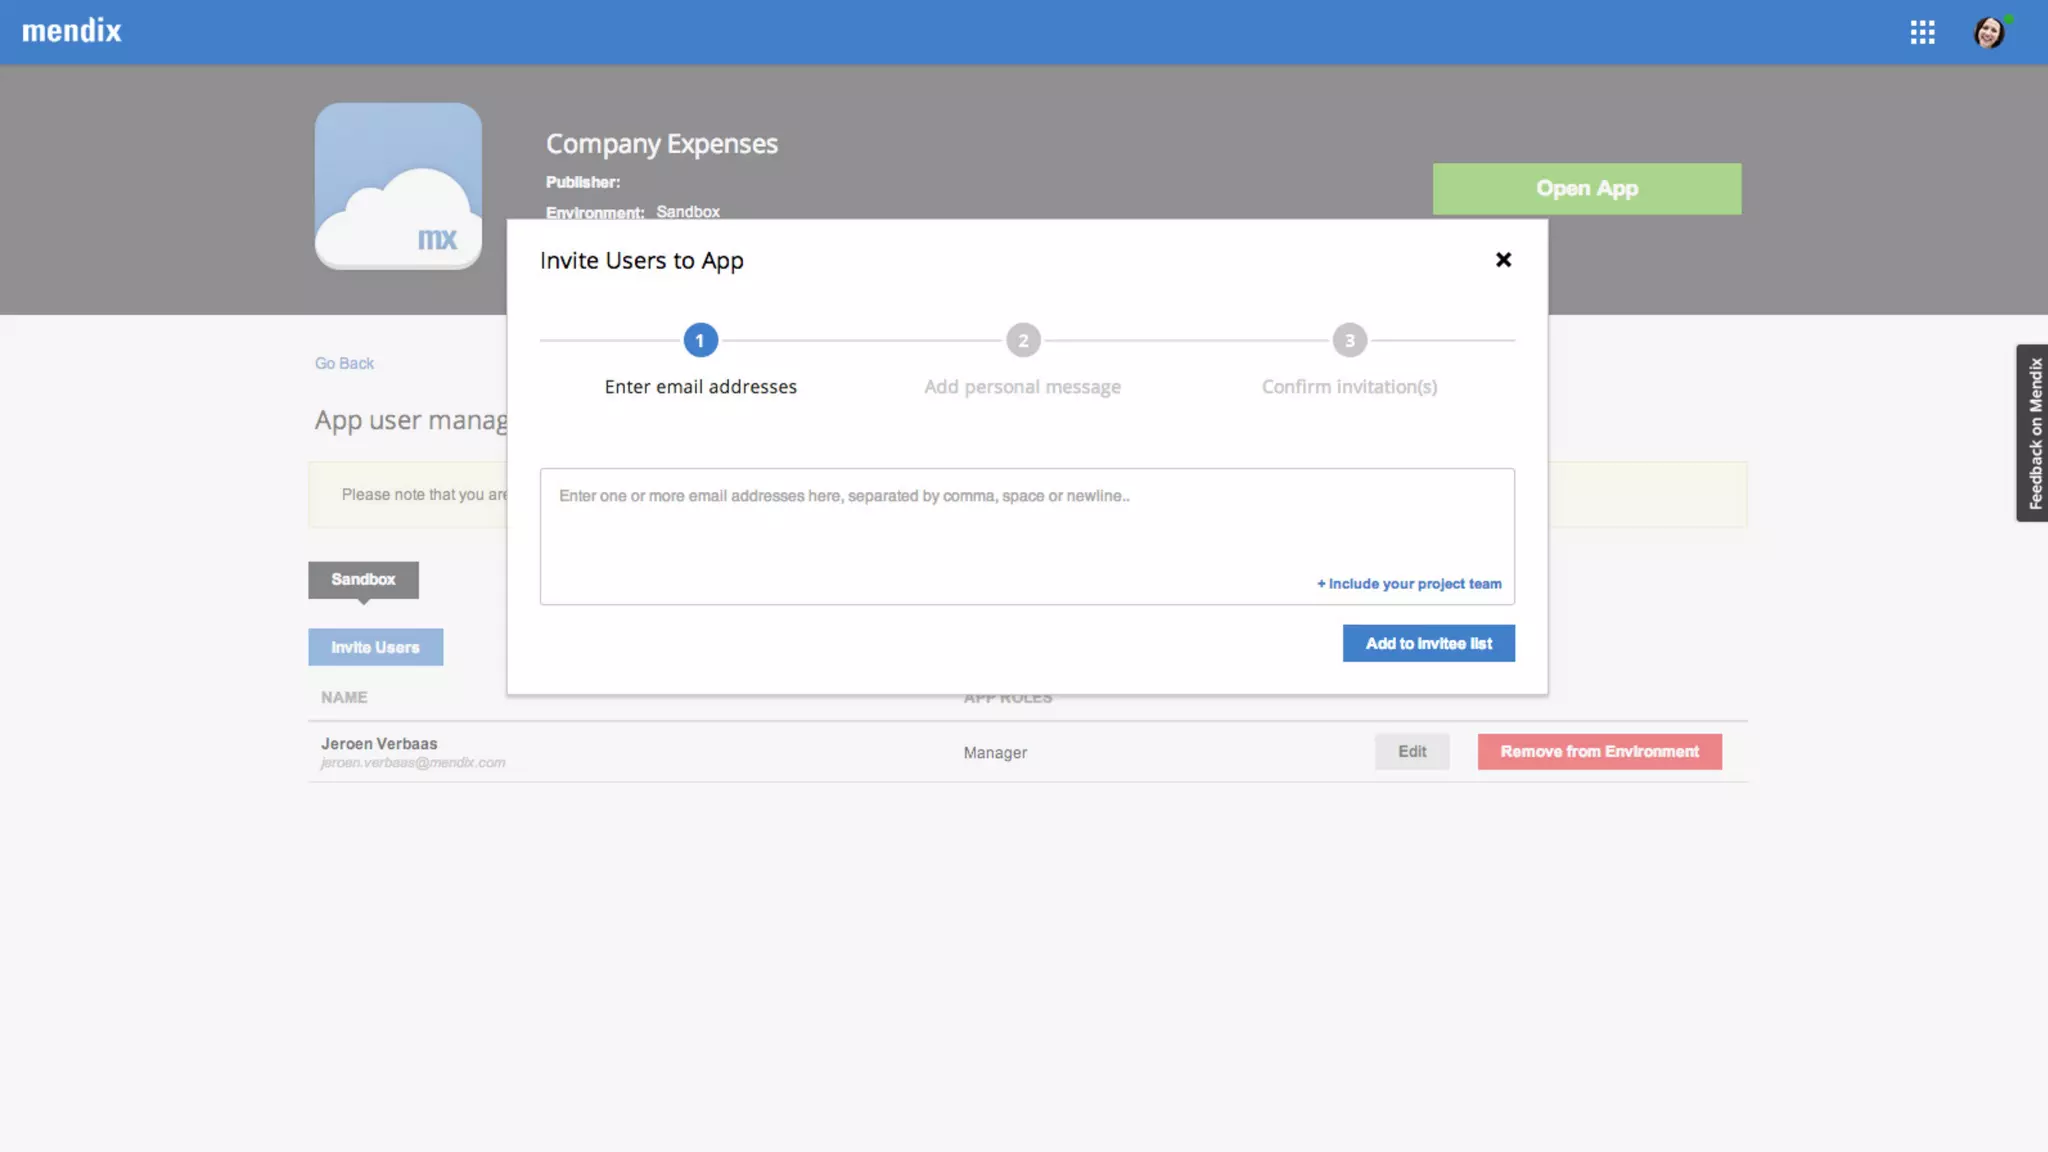Viewport: 2048px width, 1152px height.
Task: Open the app switcher grid icon
Action: (x=1922, y=32)
